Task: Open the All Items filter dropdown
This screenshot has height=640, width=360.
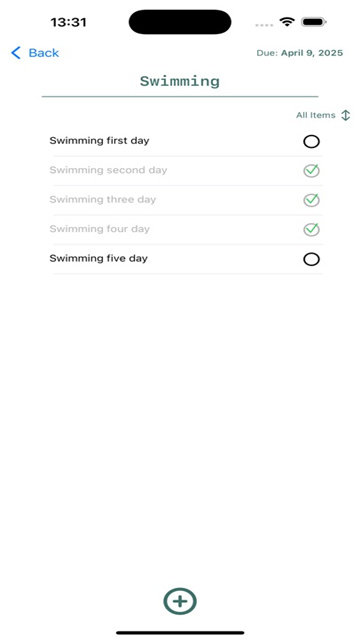Action: tap(323, 115)
